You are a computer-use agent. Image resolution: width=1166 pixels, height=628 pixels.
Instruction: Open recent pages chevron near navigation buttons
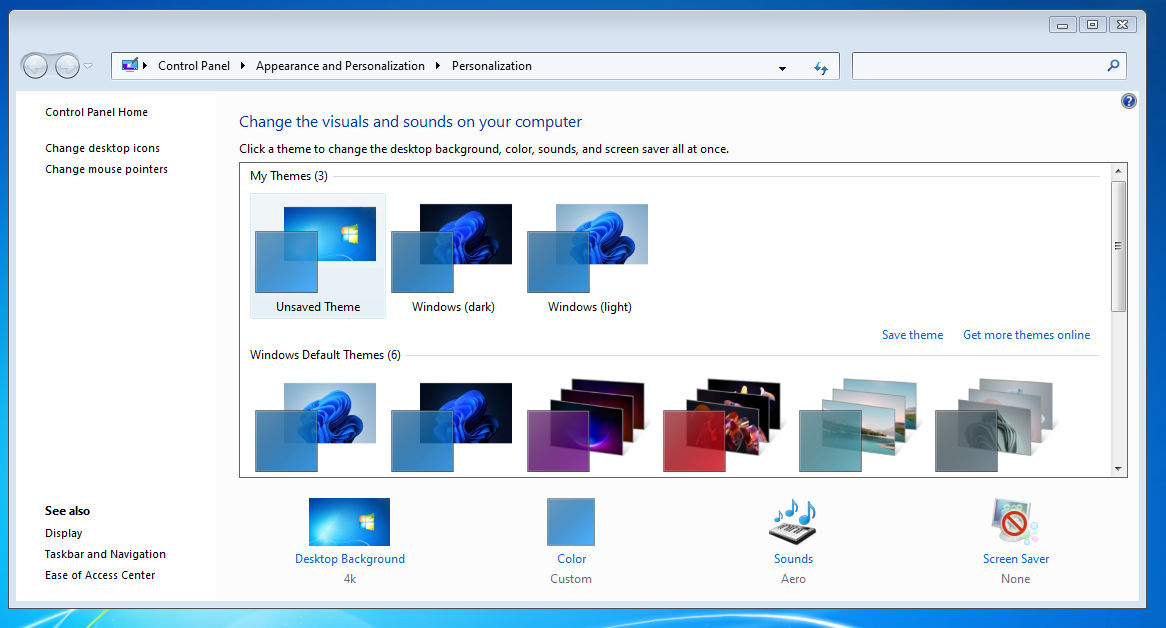pyautogui.click(x=88, y=65)
